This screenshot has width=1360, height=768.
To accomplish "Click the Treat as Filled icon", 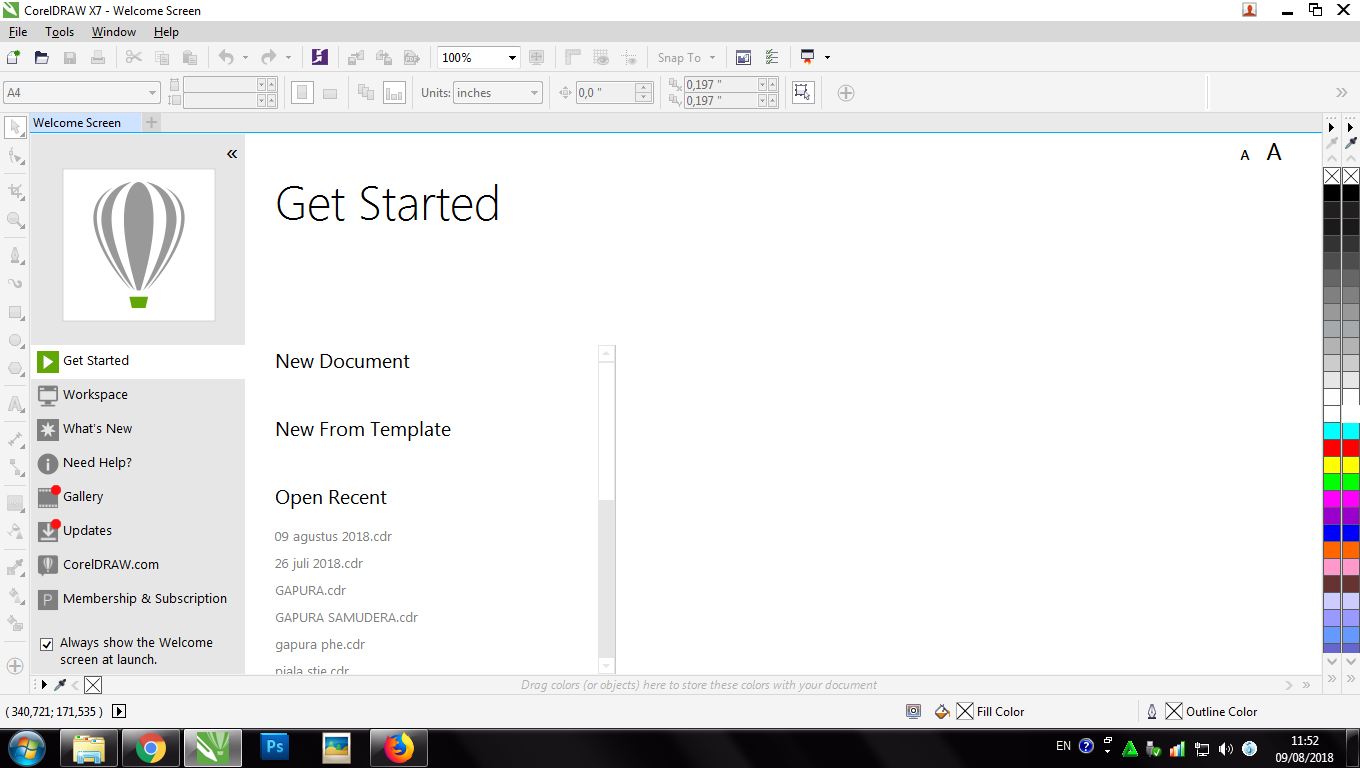I will [x=801, y=92].
